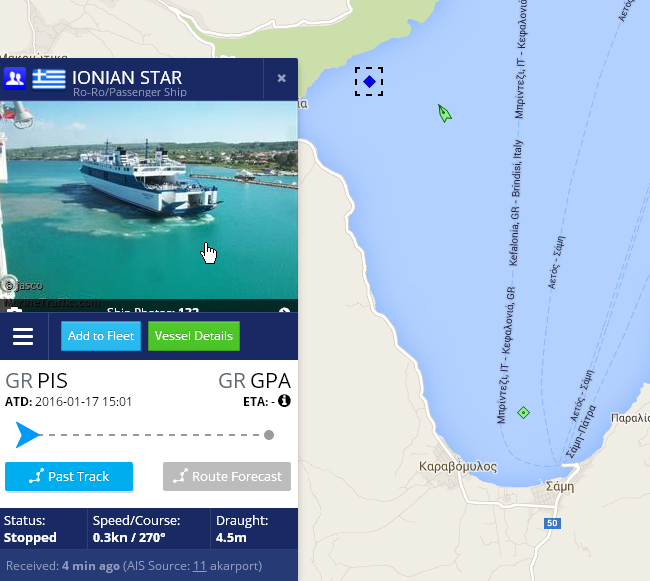
Task: Click the road 50 shield marker
Action: [552, 523]
